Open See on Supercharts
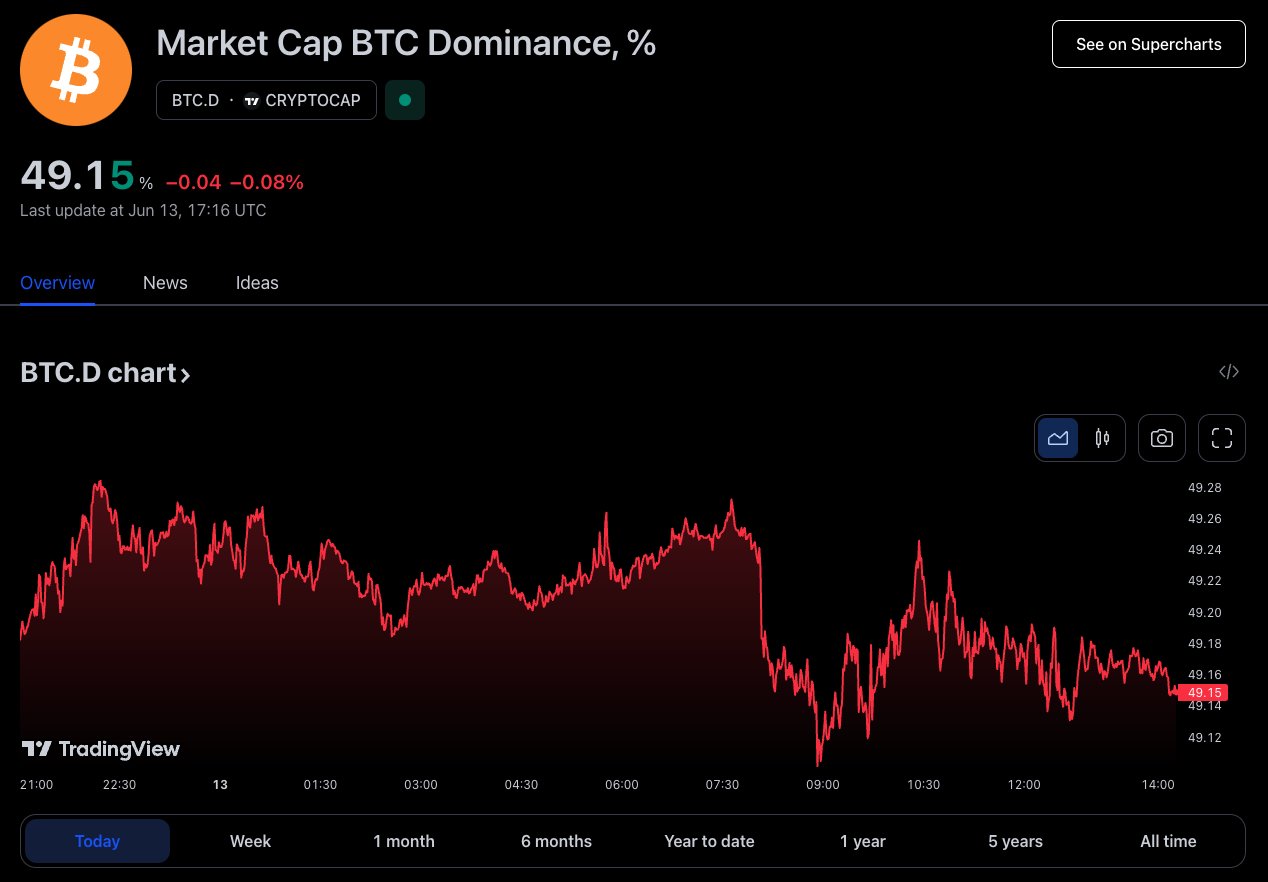 pyautogui.click(x=1149, y=44)
